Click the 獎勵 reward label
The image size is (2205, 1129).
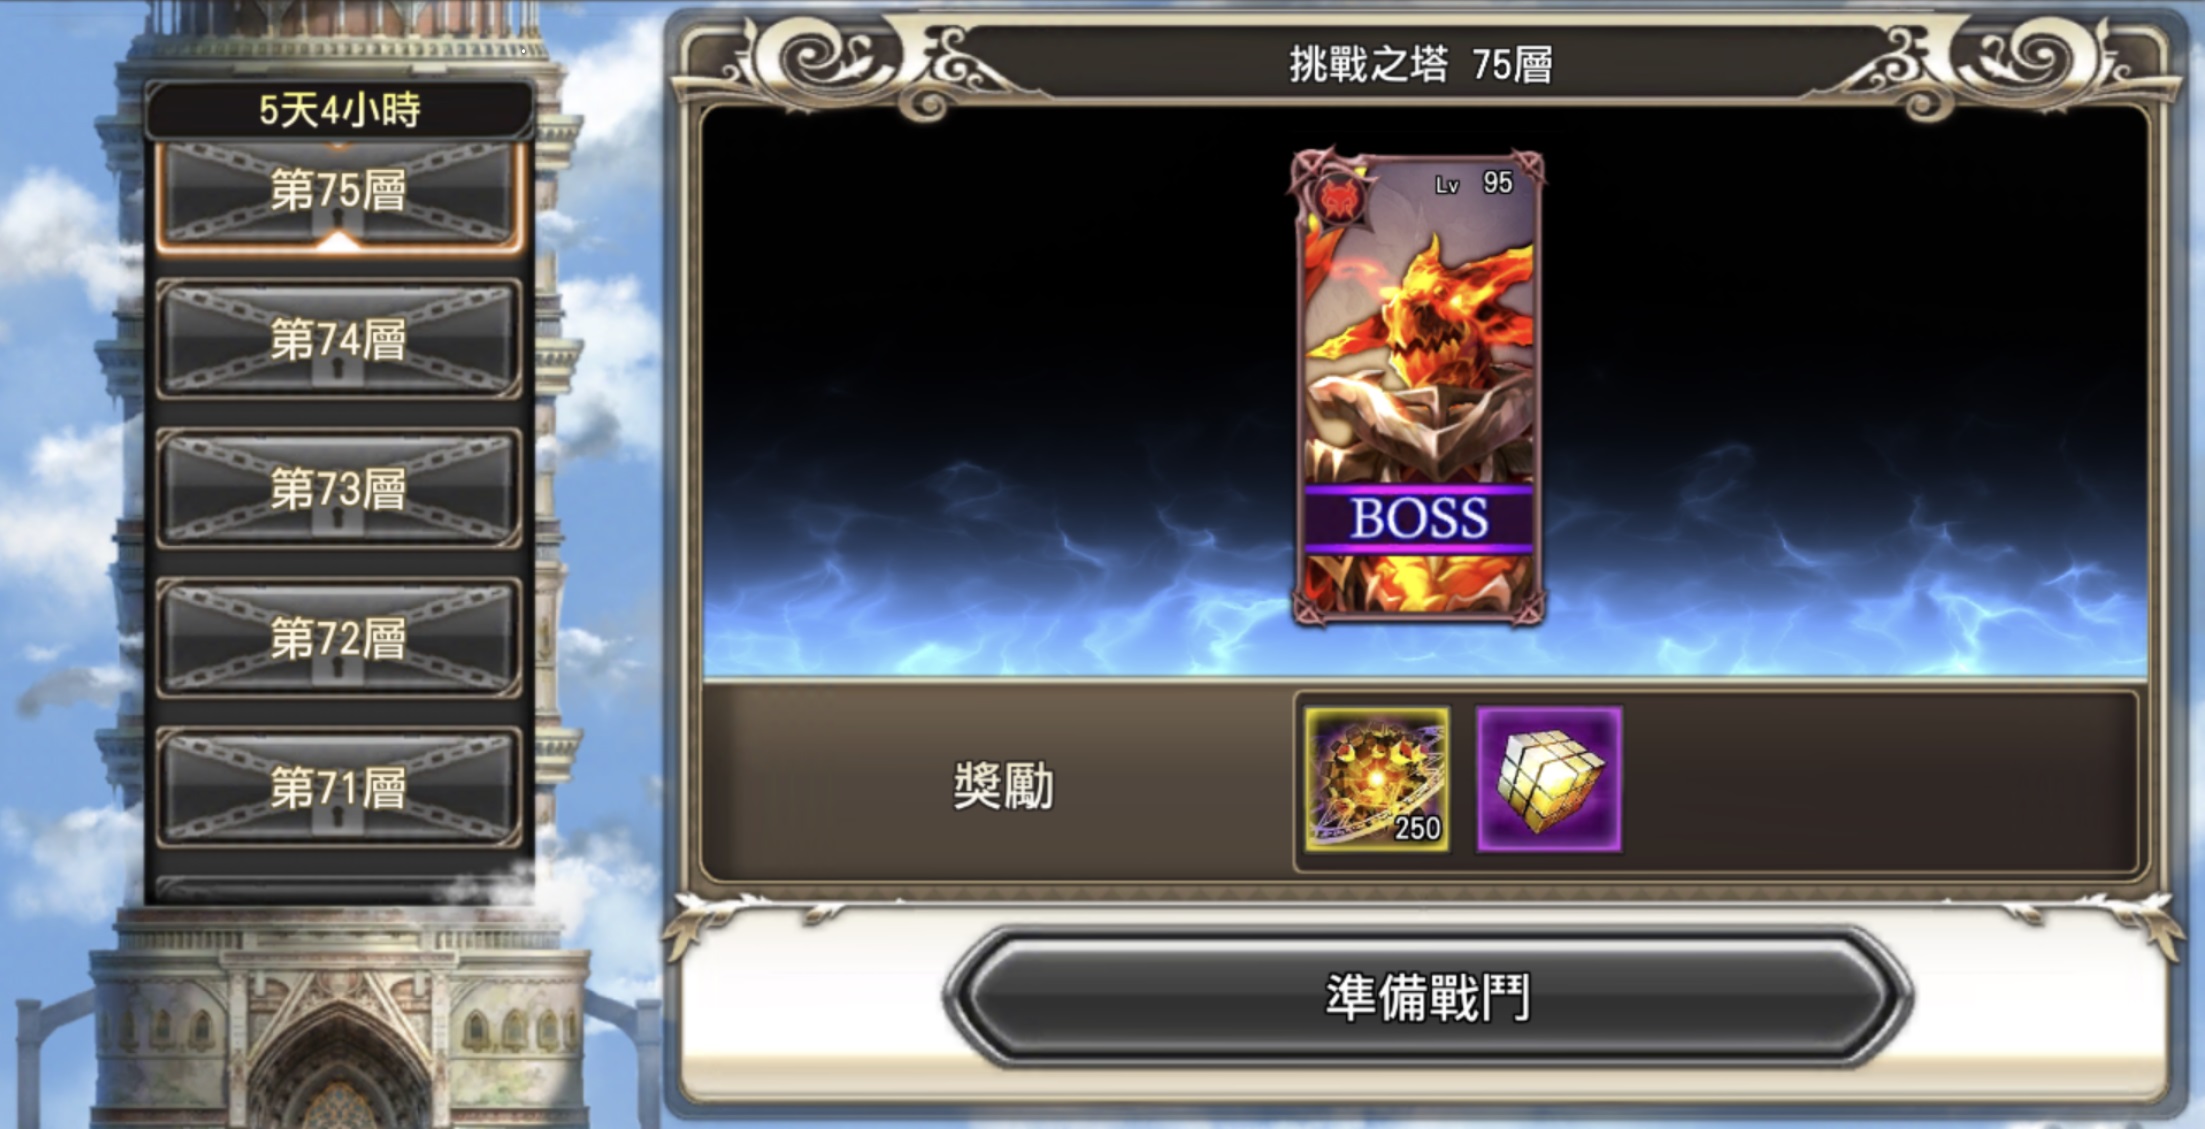click(x=1003, y=785)
